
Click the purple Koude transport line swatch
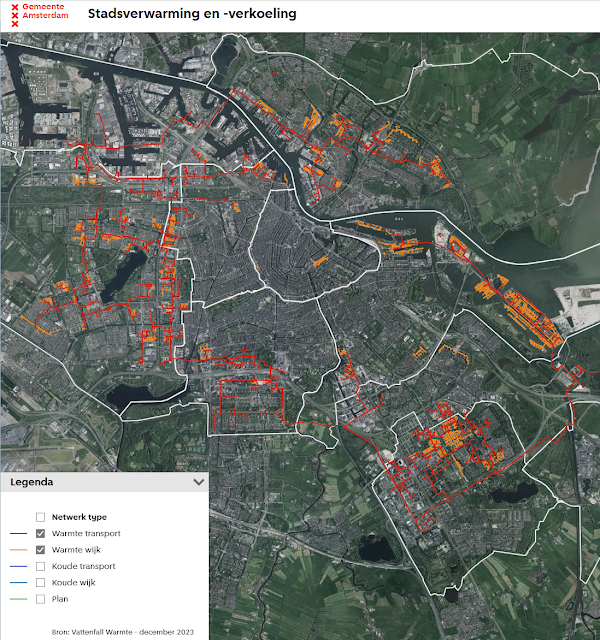click(18, 566)
